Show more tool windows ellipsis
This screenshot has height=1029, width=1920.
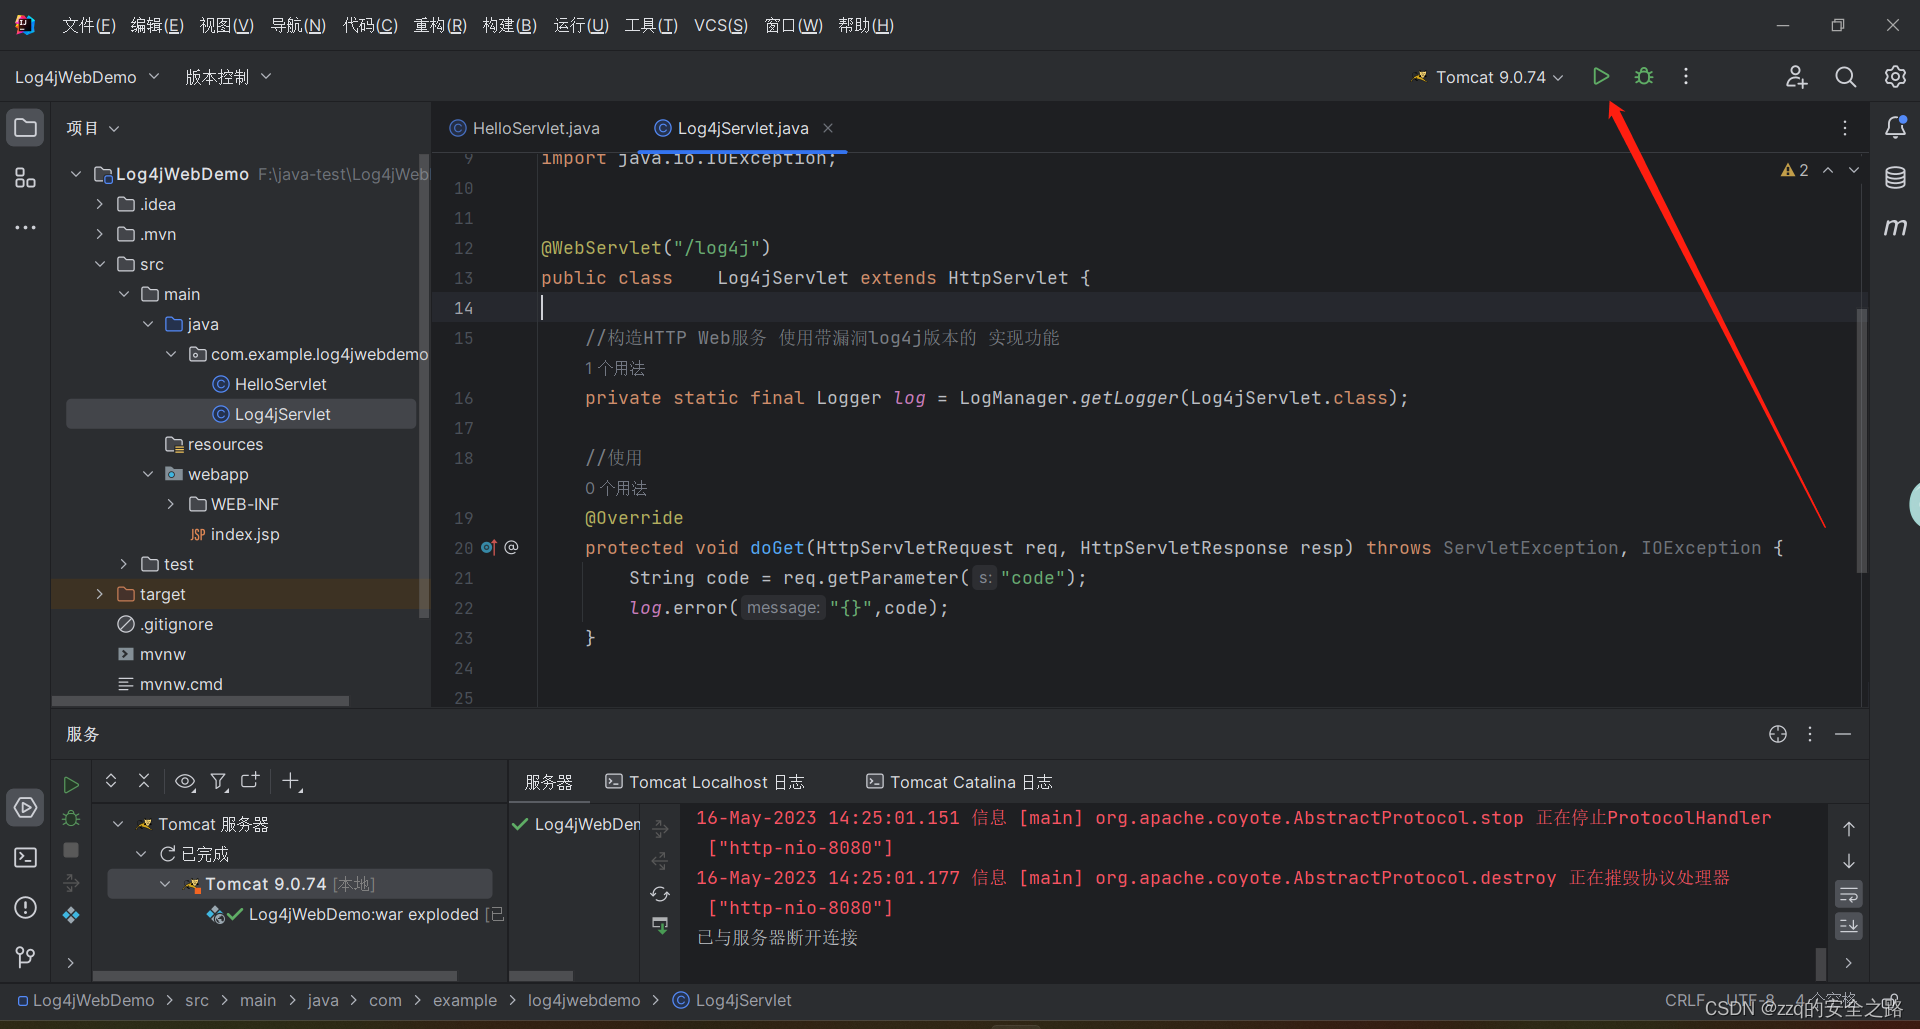point(25,228)
